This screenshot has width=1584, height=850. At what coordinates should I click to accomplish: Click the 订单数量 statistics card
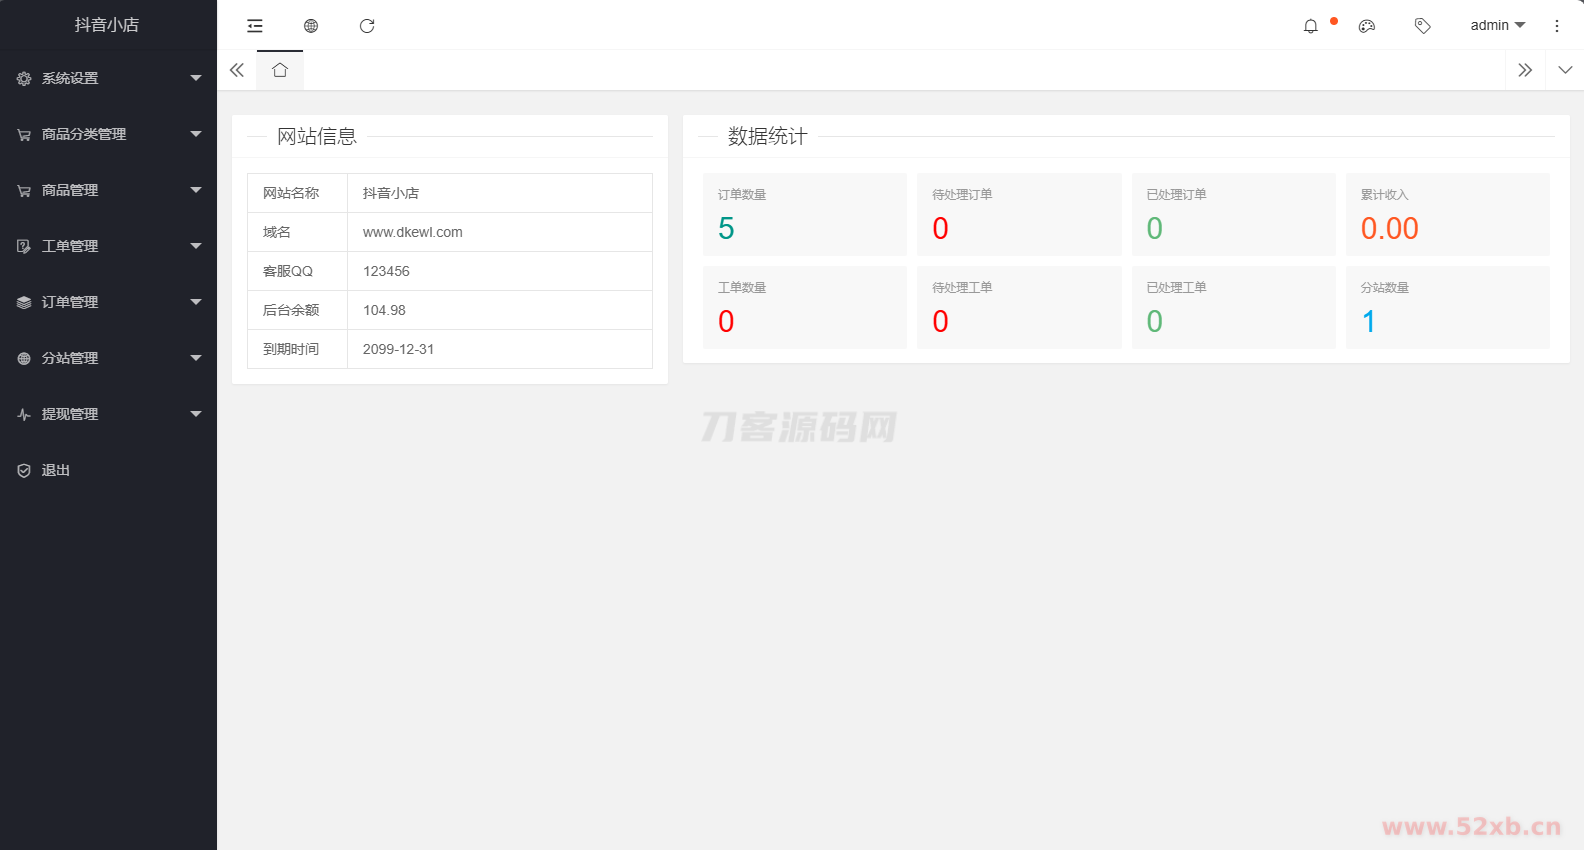point(804,214)
